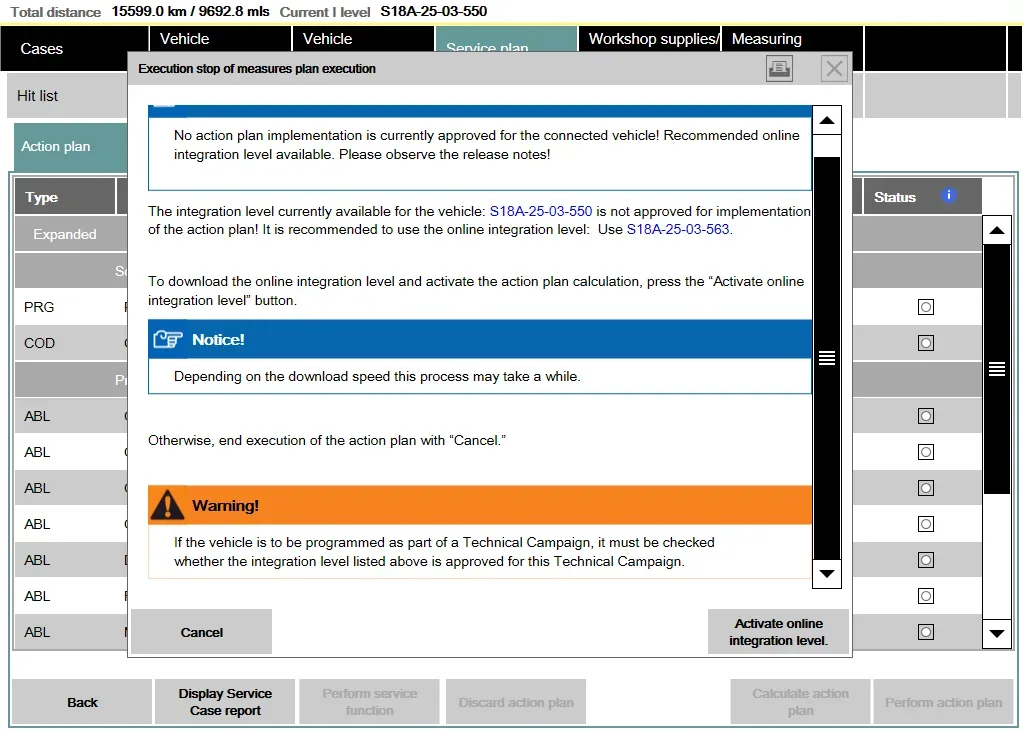Toggle the status box in the PRG row
This screenshot has width=1024, height=731.
925,307
